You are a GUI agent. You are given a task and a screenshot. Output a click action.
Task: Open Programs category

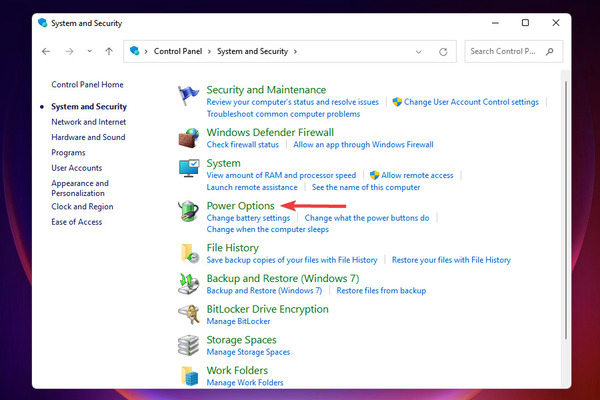pos(68,152)
